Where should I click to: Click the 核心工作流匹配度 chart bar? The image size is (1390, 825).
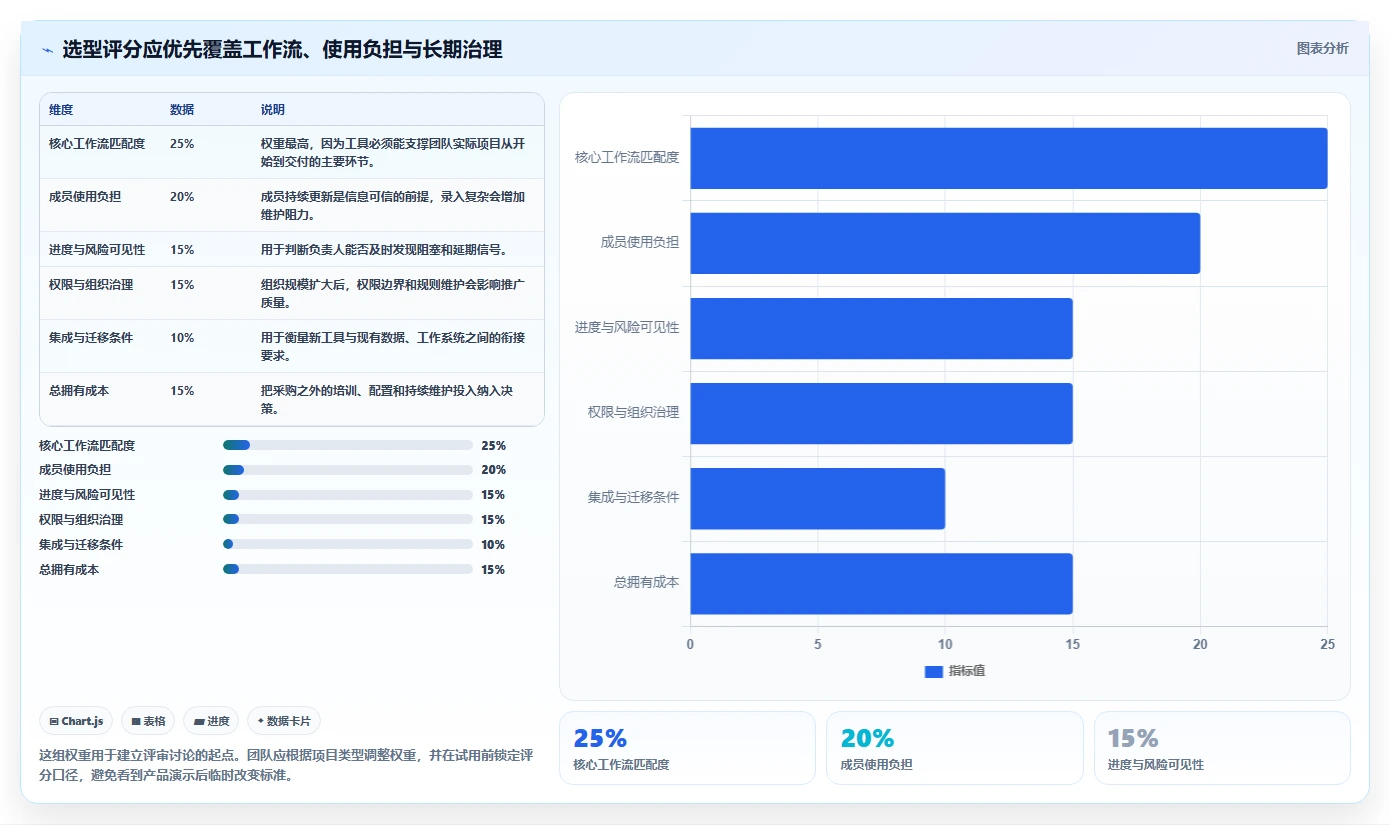(x=1008, y=158)
